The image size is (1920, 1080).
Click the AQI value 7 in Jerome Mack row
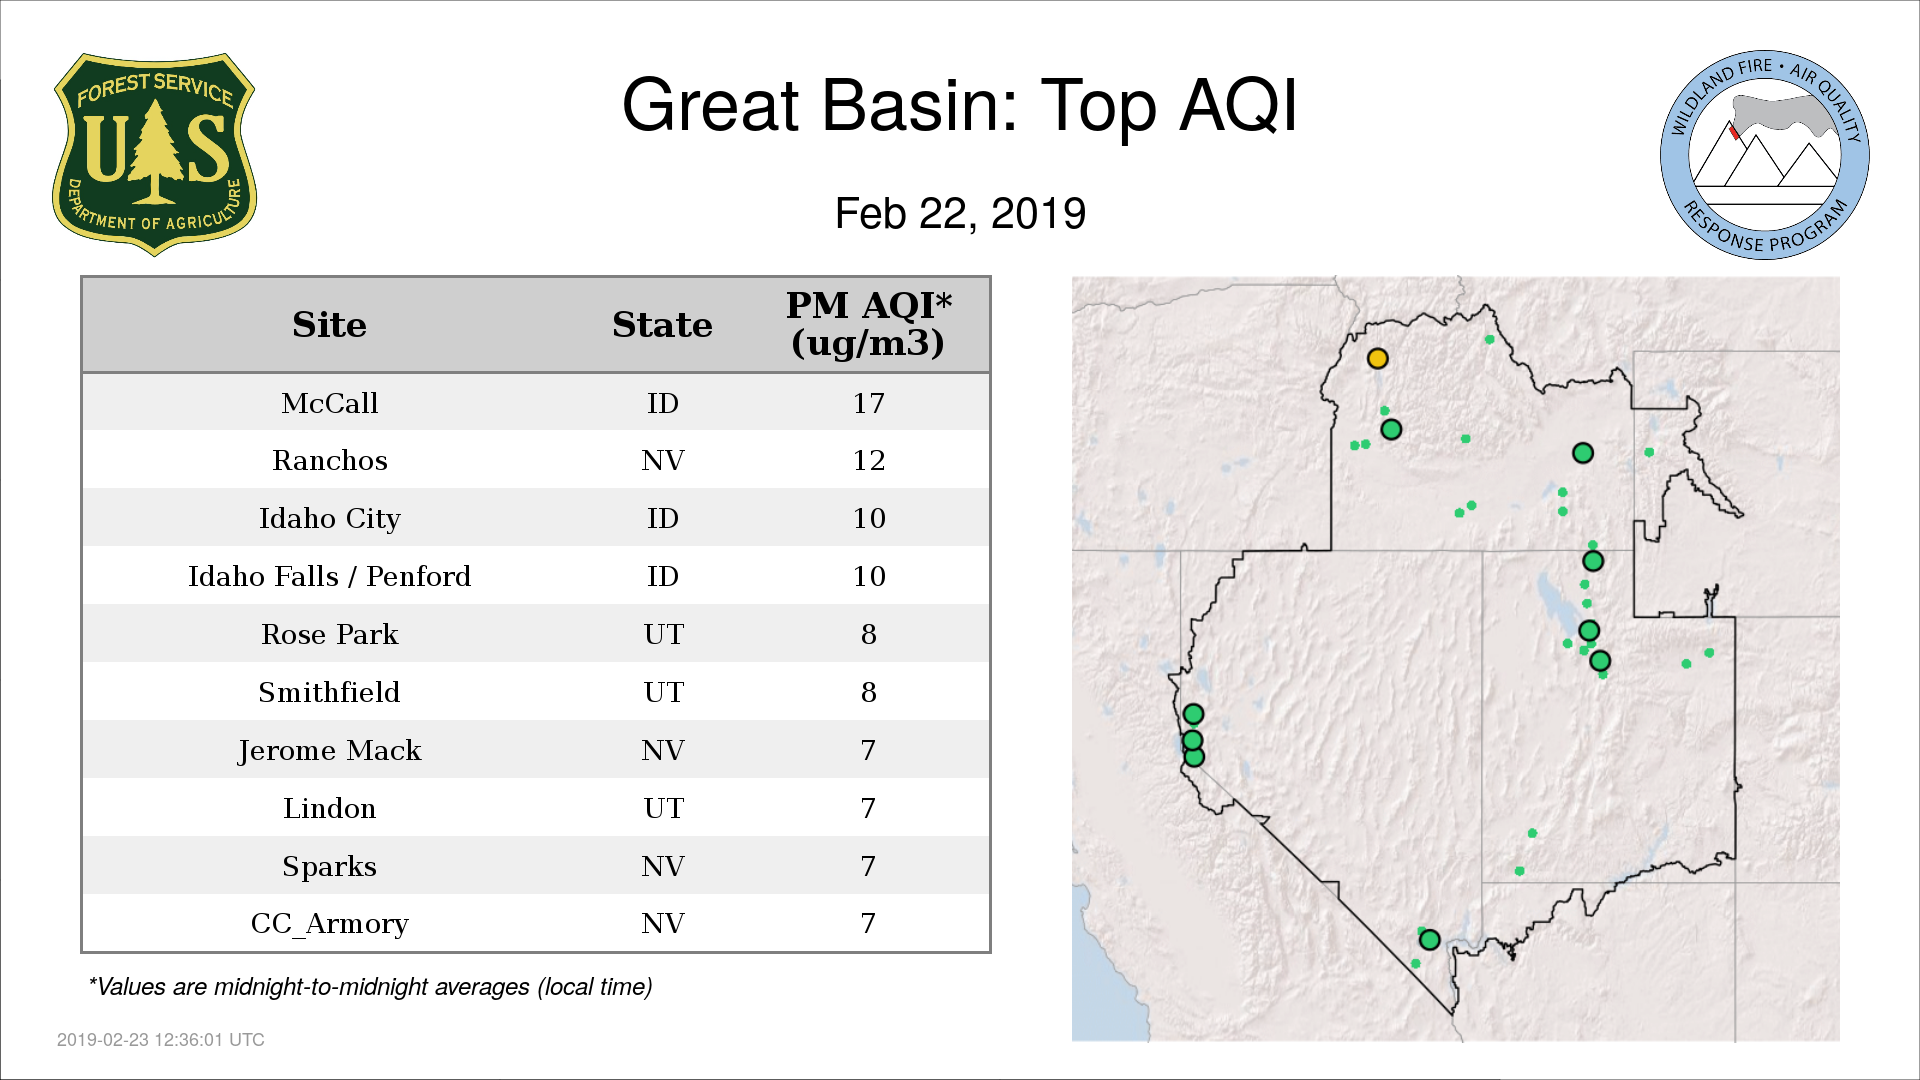(868, 750)
